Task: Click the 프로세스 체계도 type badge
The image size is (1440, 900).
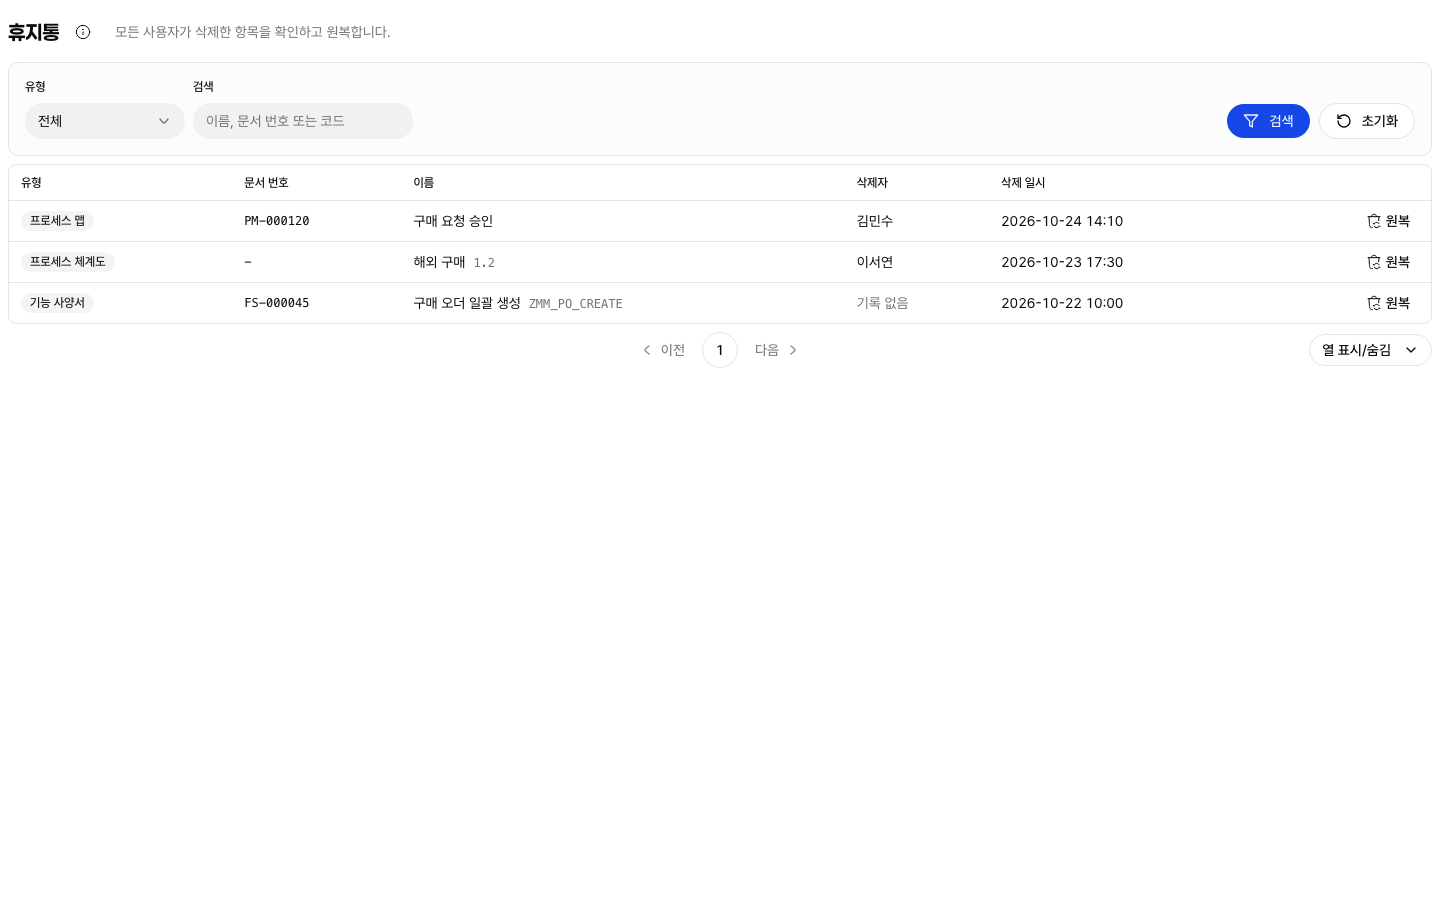Action: [x=68, y=262]
